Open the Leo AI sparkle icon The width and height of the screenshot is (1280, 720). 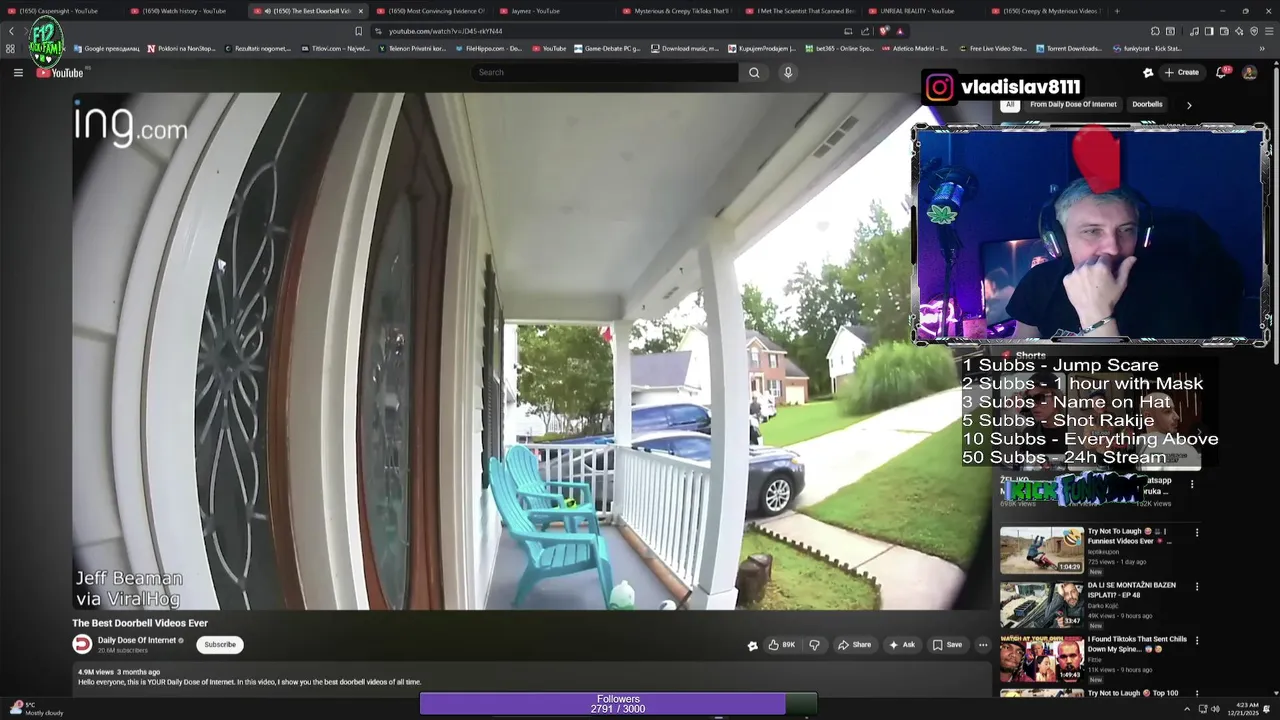tap(1239, 31)
